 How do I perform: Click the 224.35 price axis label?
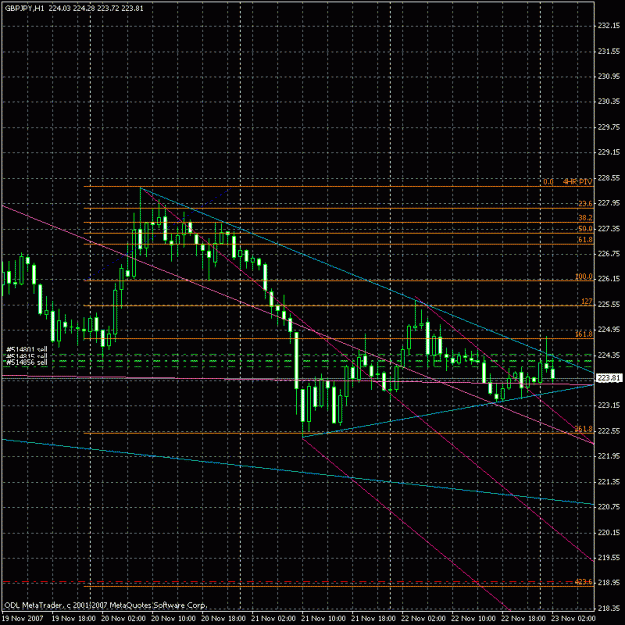coord(609,355)
